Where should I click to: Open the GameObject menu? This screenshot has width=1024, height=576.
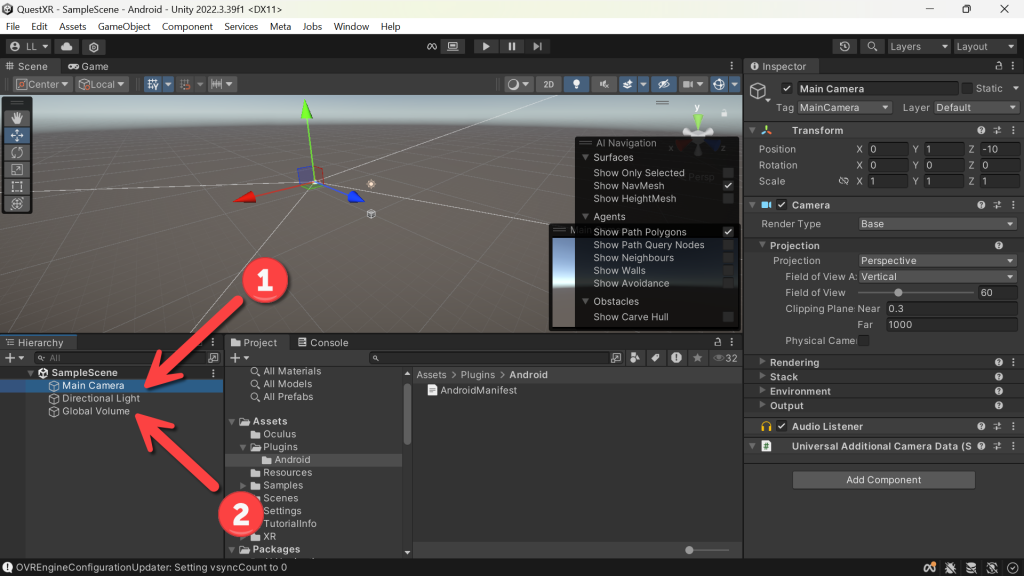(124, 27)
